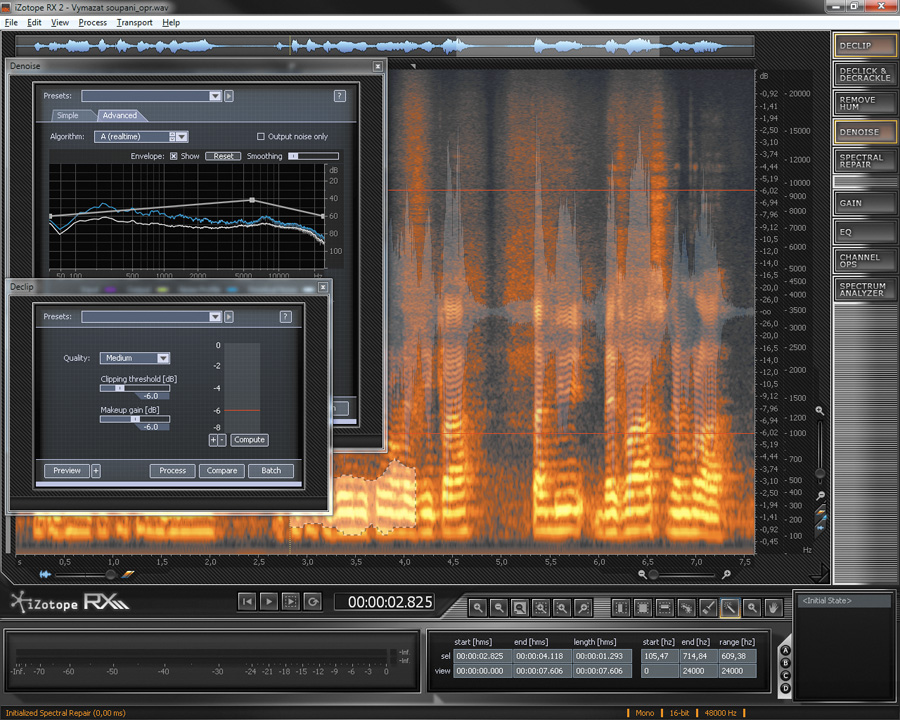This screenshot has width=900, height=720.
Task: Open the Help menu
Action: [171, 22]
